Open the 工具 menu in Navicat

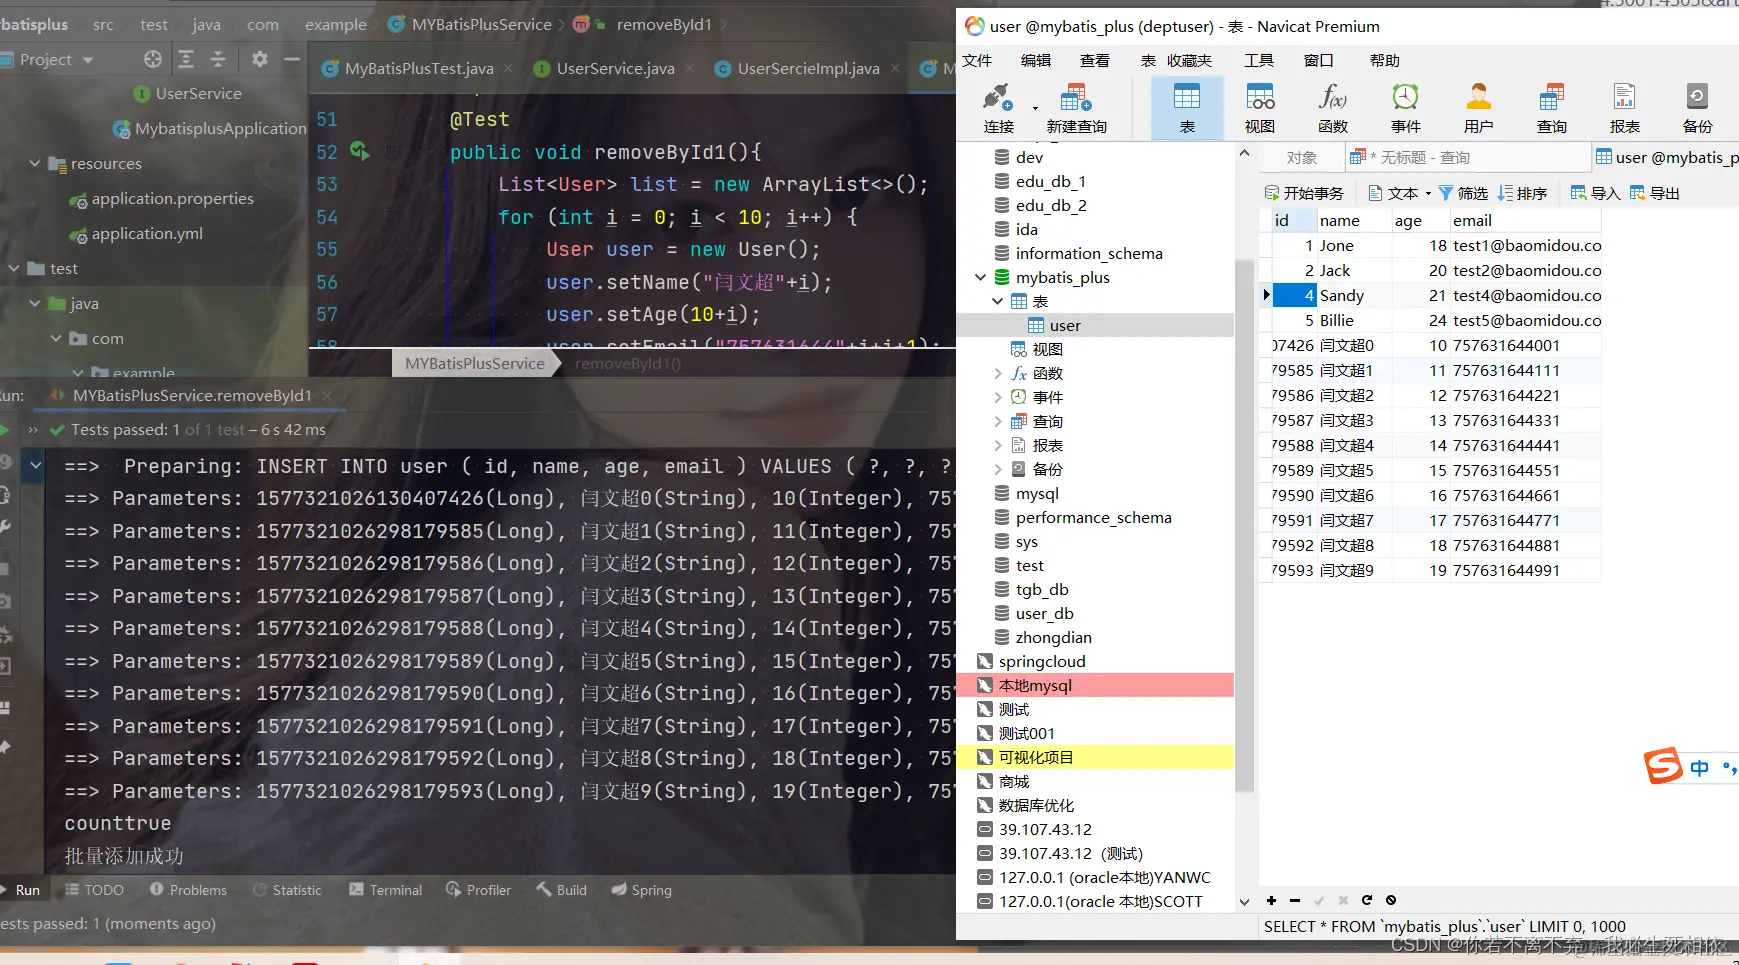point(1259,60)
